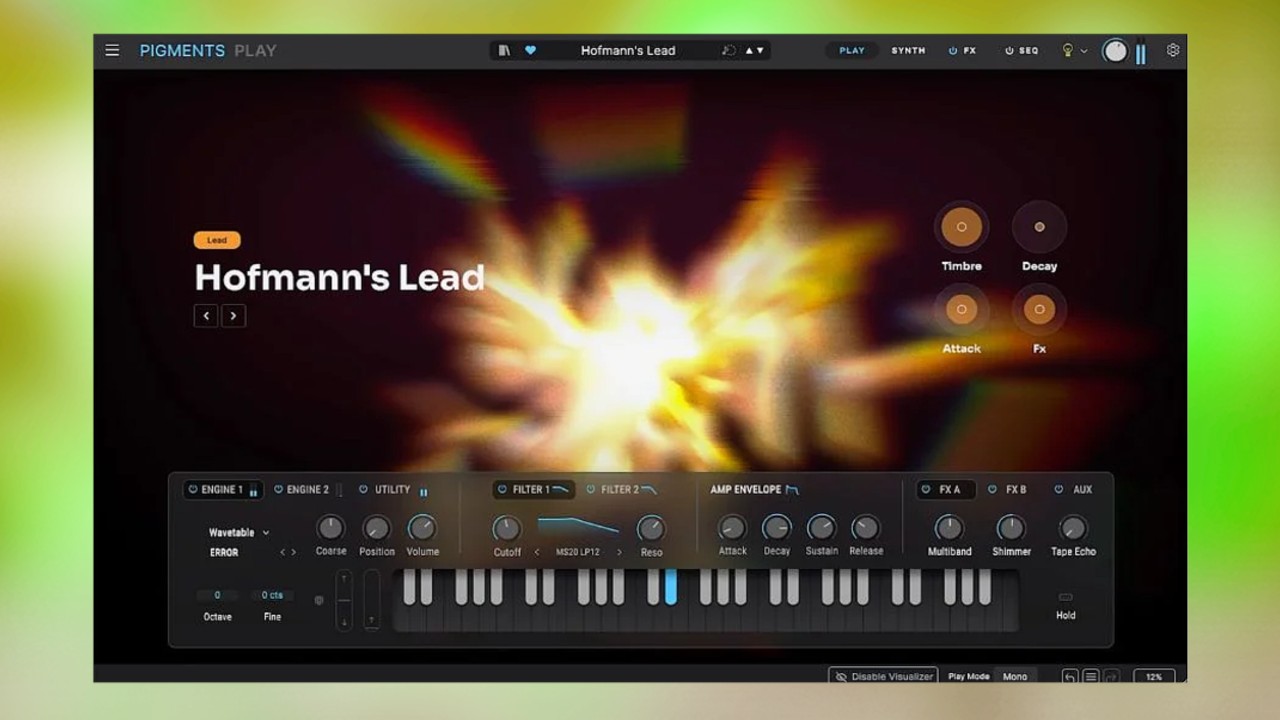Open the Wavetable engine type dropdown

(239, 533)
